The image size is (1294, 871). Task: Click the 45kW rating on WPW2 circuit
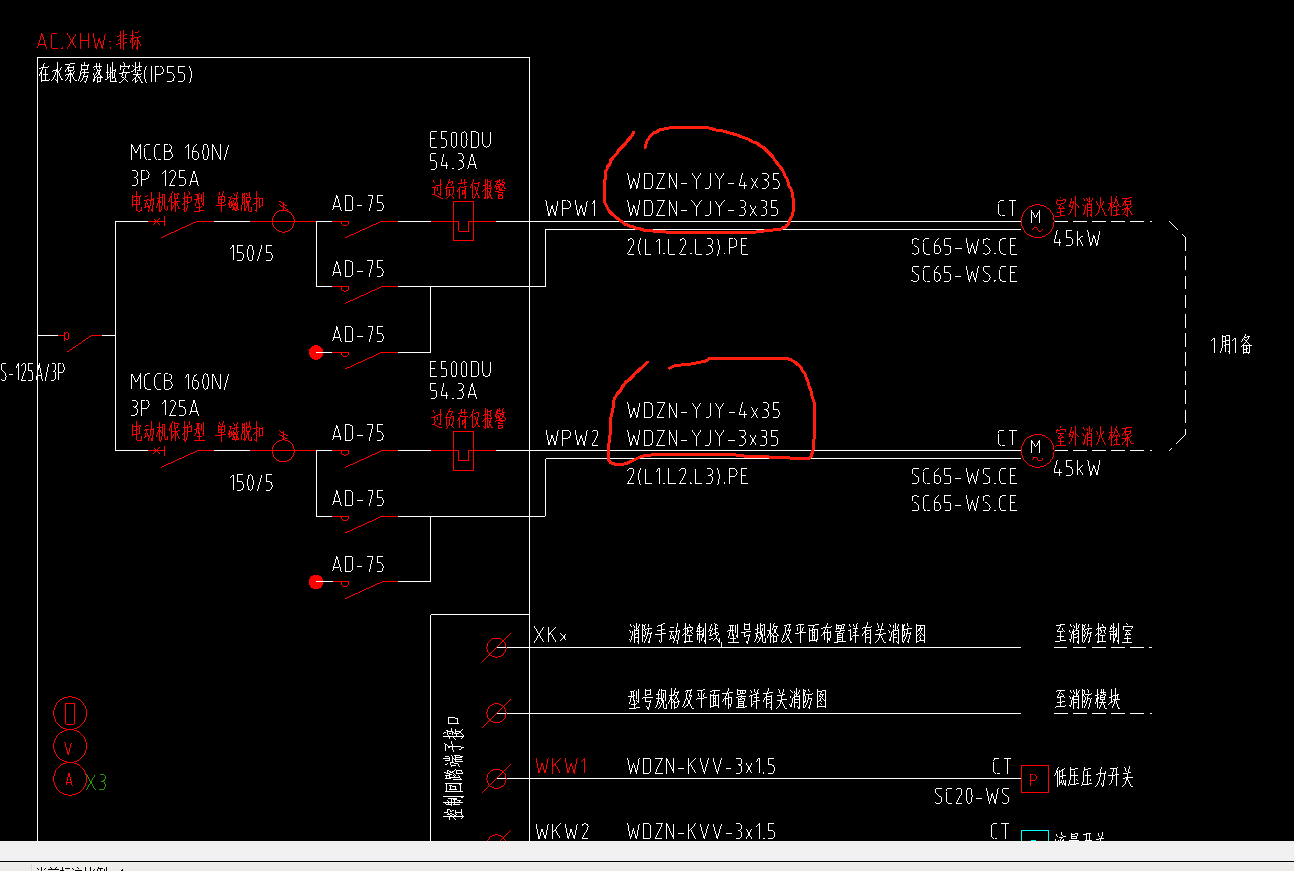[1076, 468]
